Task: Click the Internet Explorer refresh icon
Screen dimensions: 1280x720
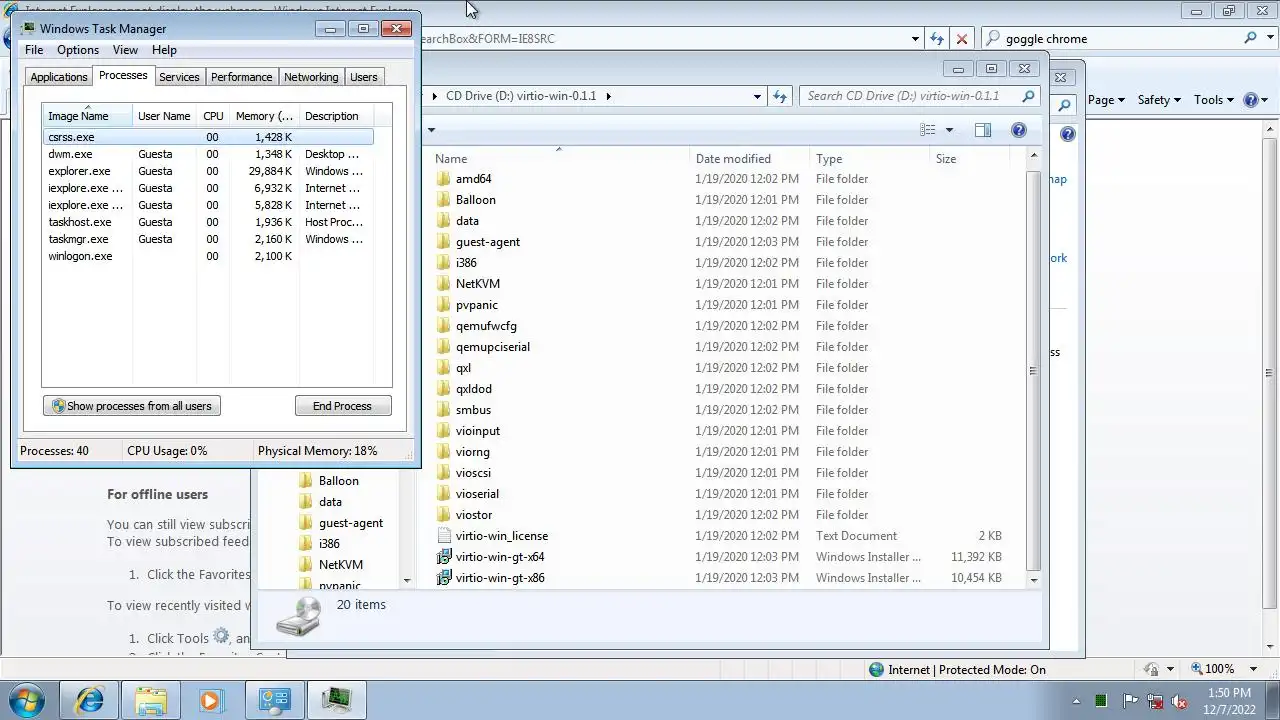Action: [x=937, y=39]
